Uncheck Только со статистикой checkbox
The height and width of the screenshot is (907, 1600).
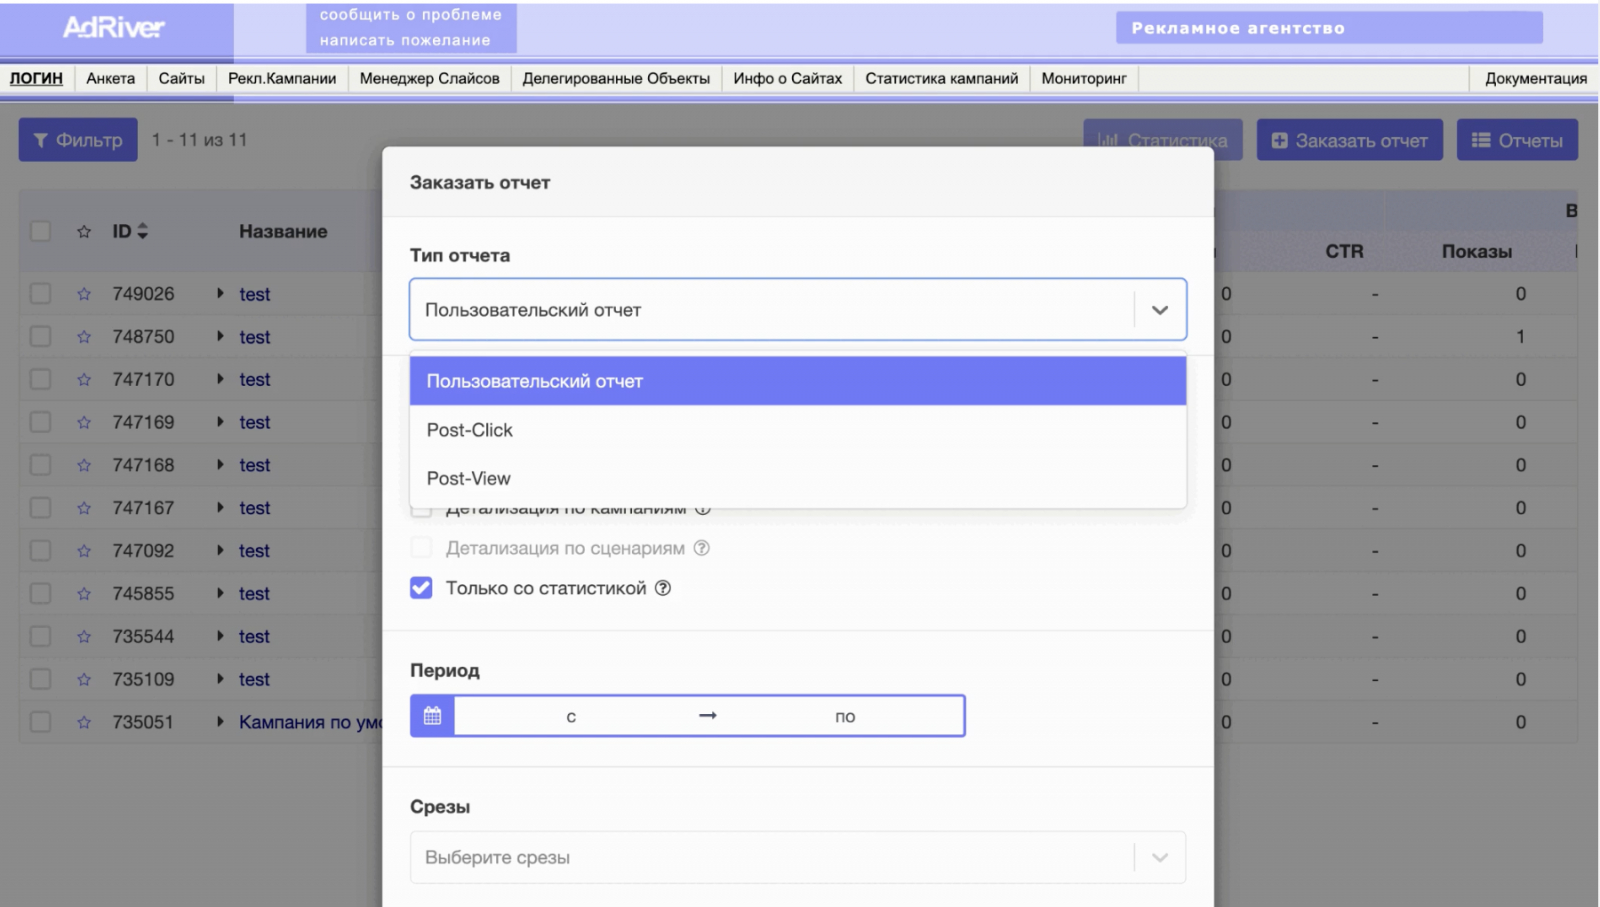[x=421, y=588]
